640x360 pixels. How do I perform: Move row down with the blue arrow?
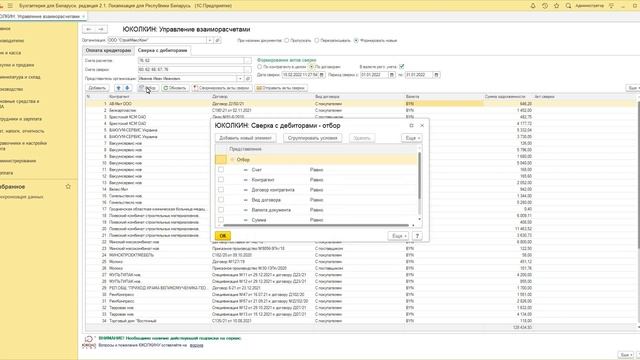[x=127, y=88]
